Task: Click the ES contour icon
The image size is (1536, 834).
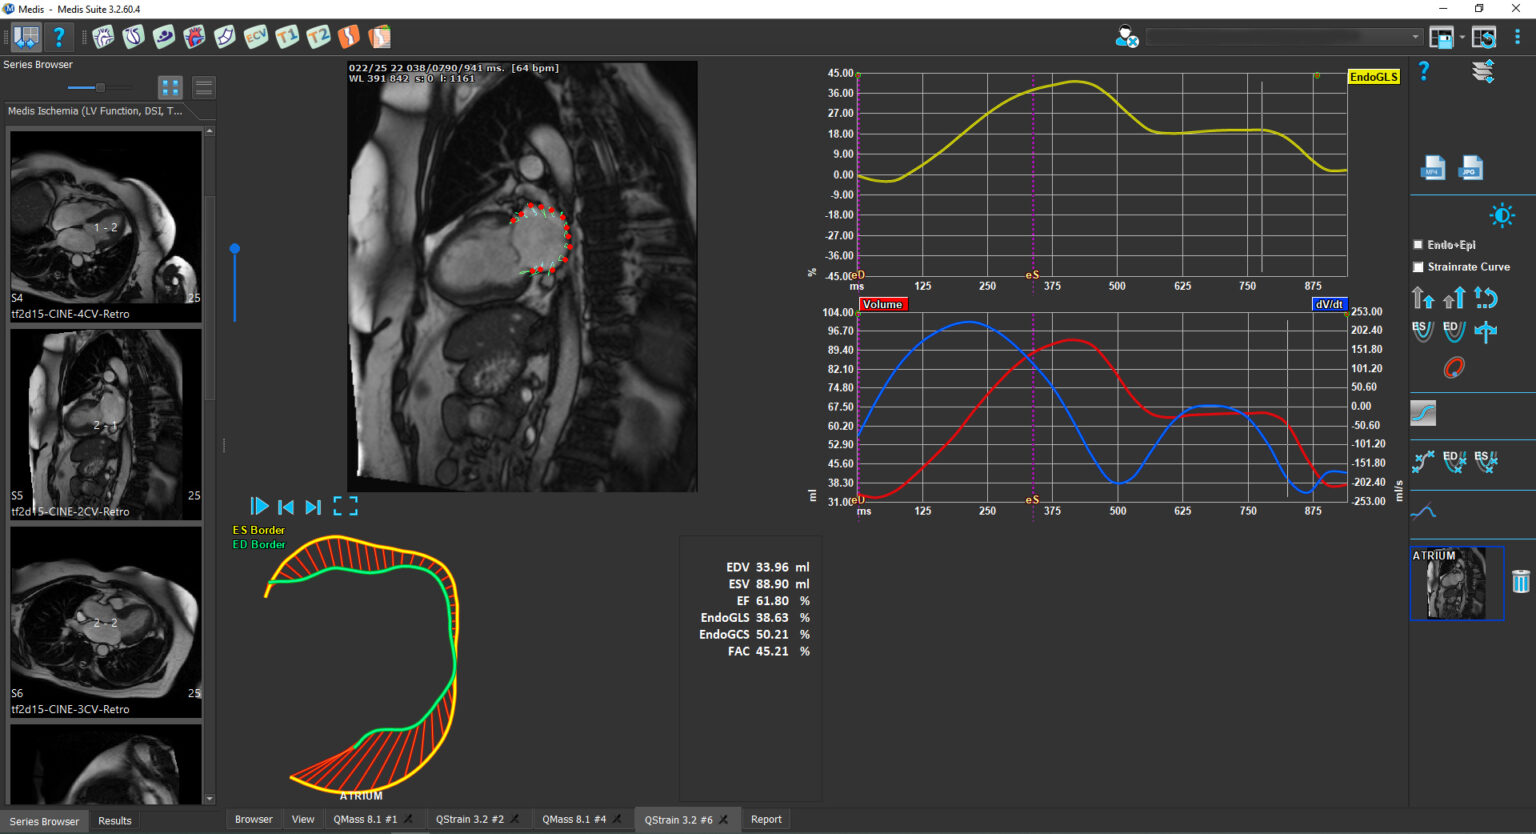Action: [1422, 331]
